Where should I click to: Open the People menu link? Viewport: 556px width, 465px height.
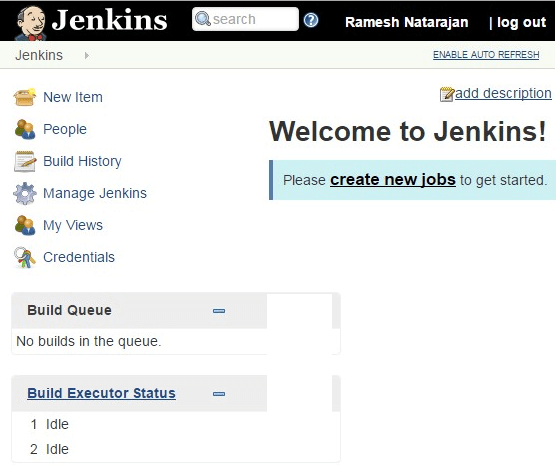[65, 129]
